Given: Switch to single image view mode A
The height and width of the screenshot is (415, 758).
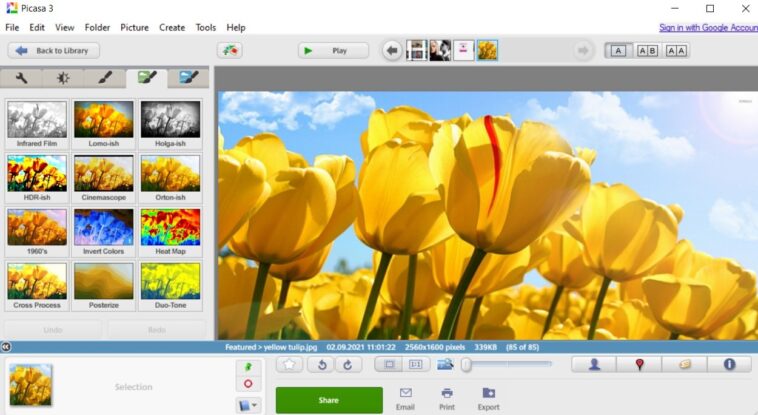Looking at the screenshot, I should [618, 50].
